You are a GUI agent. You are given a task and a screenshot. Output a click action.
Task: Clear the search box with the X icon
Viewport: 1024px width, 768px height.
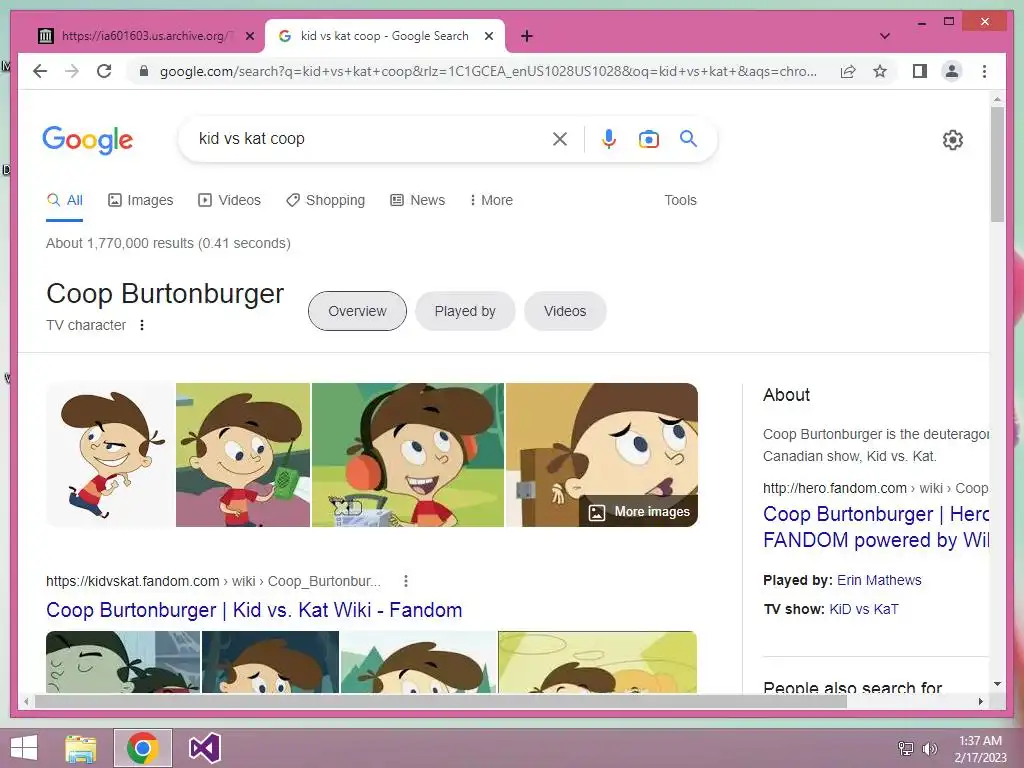(x=560, y=138)
